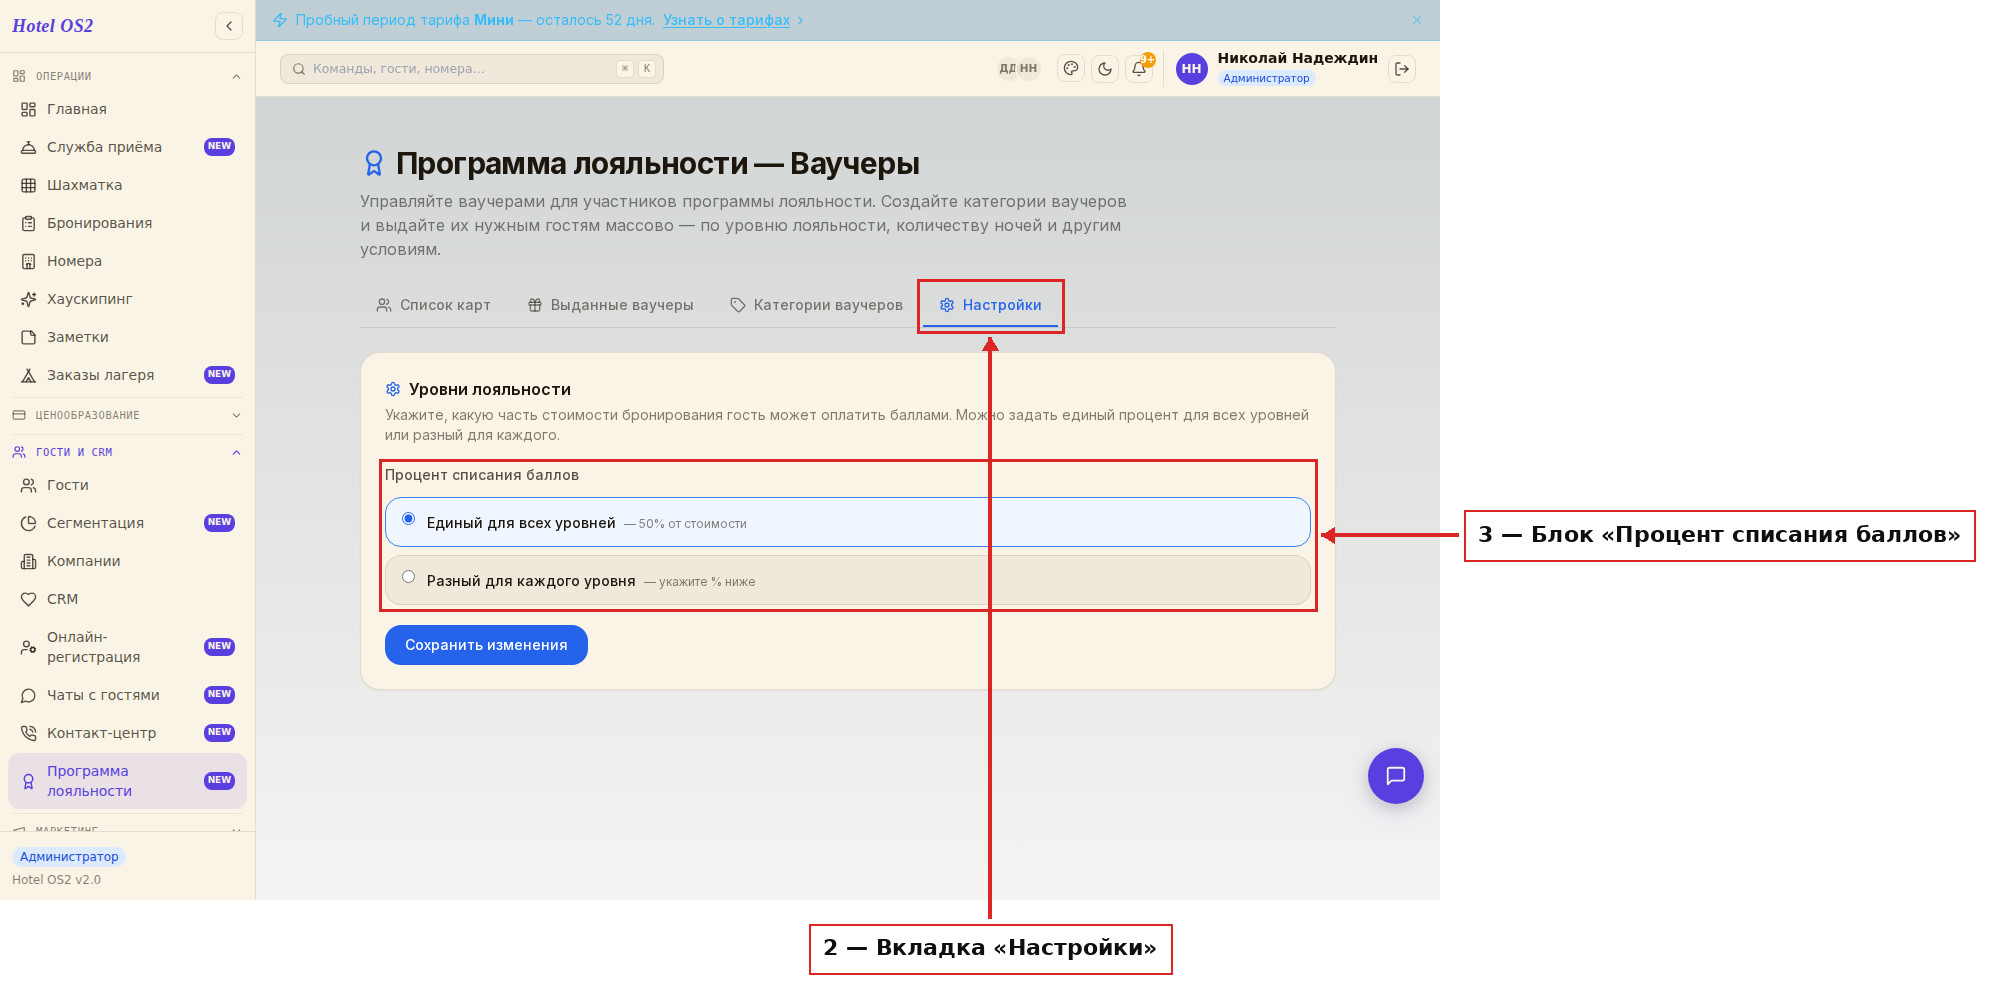Open Онлайн-регистрация in the sidebar
Screen dimensions: 1999x998
[127, 647]
